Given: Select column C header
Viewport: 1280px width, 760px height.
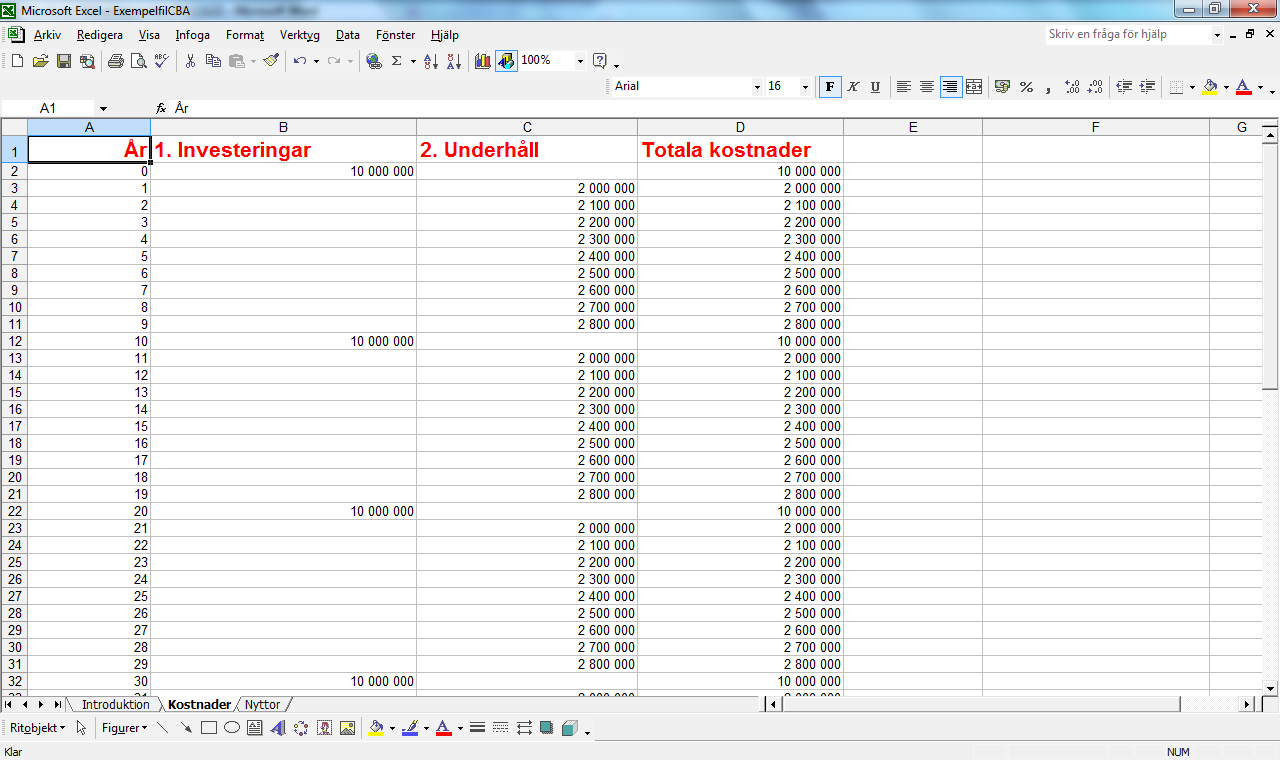Looking at the screenshot, I should [x=527, y=127].
